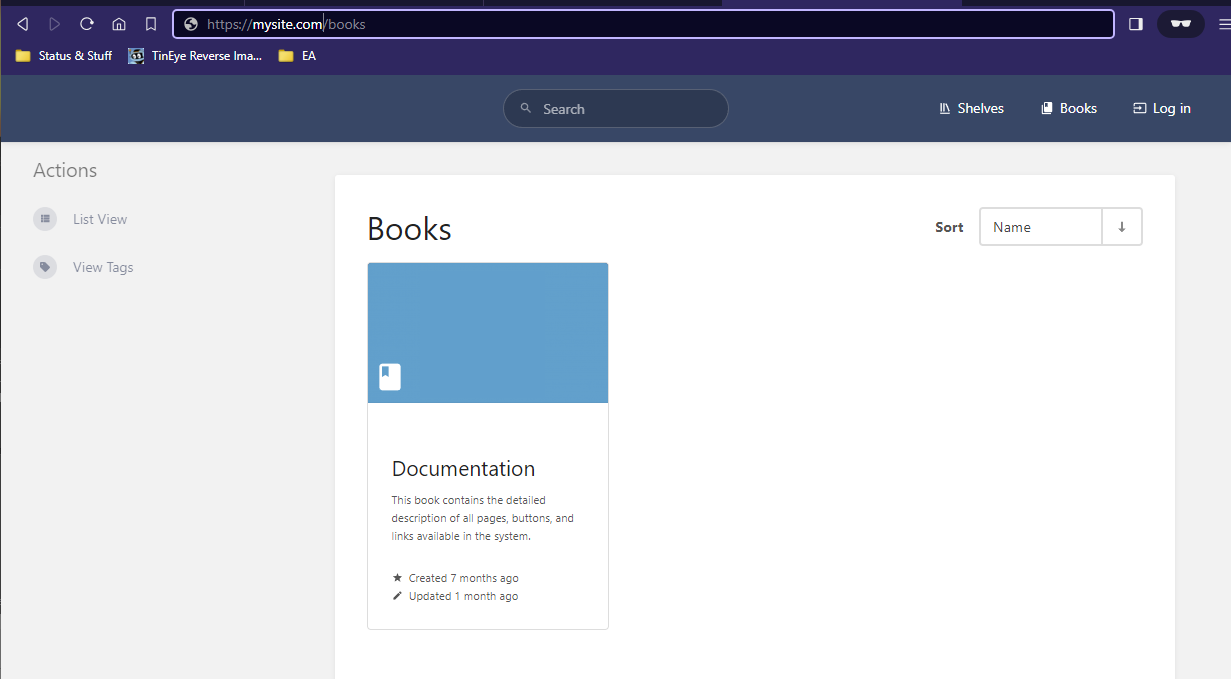
Task: Select the Shelves icon in the header
Action: [944, 108]
